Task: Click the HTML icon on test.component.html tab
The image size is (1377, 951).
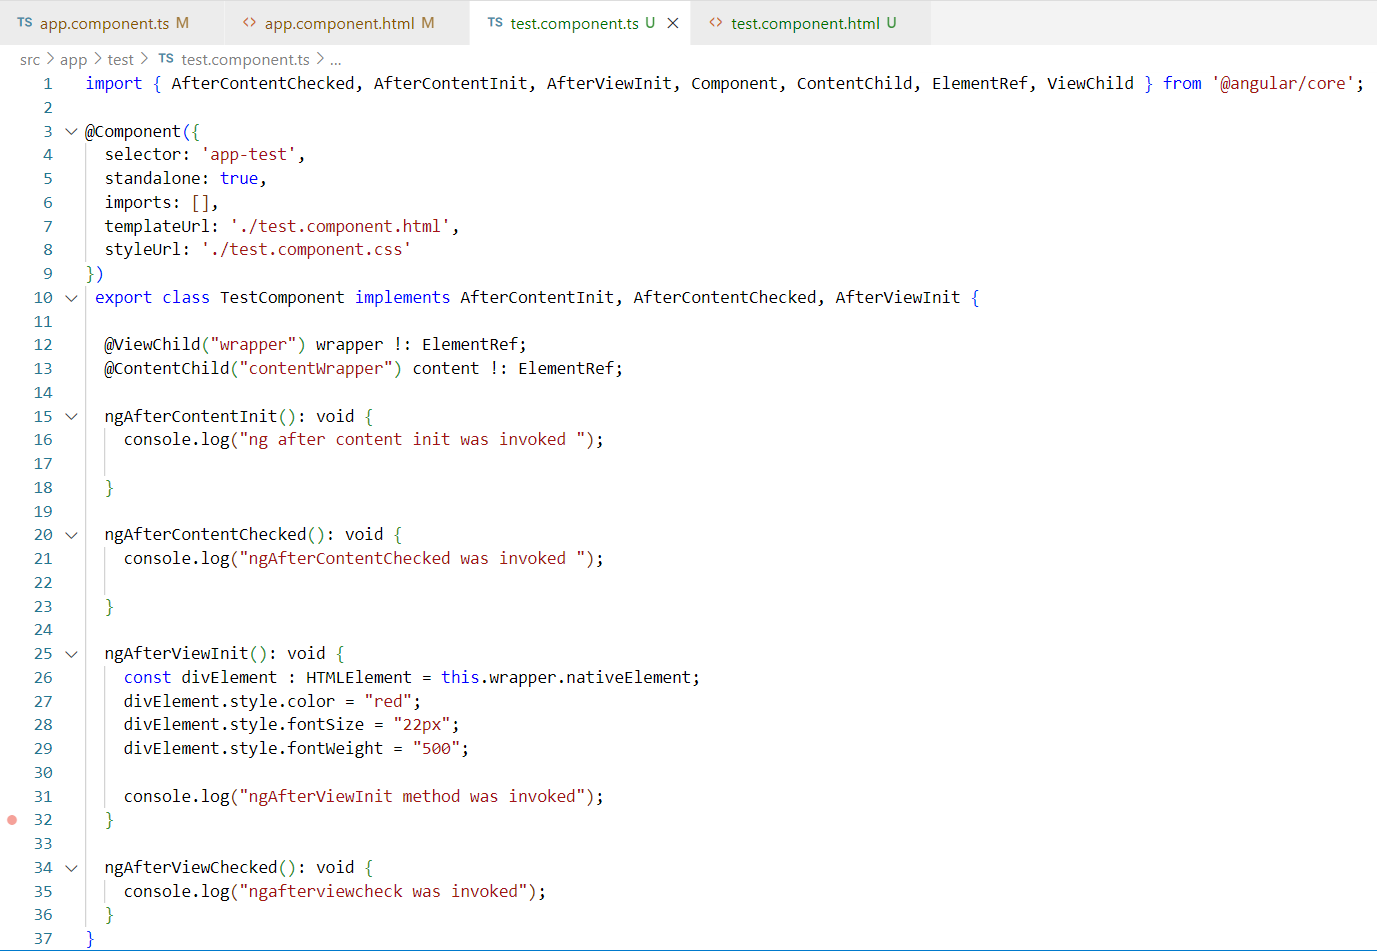Action: (x=715, y=22)
